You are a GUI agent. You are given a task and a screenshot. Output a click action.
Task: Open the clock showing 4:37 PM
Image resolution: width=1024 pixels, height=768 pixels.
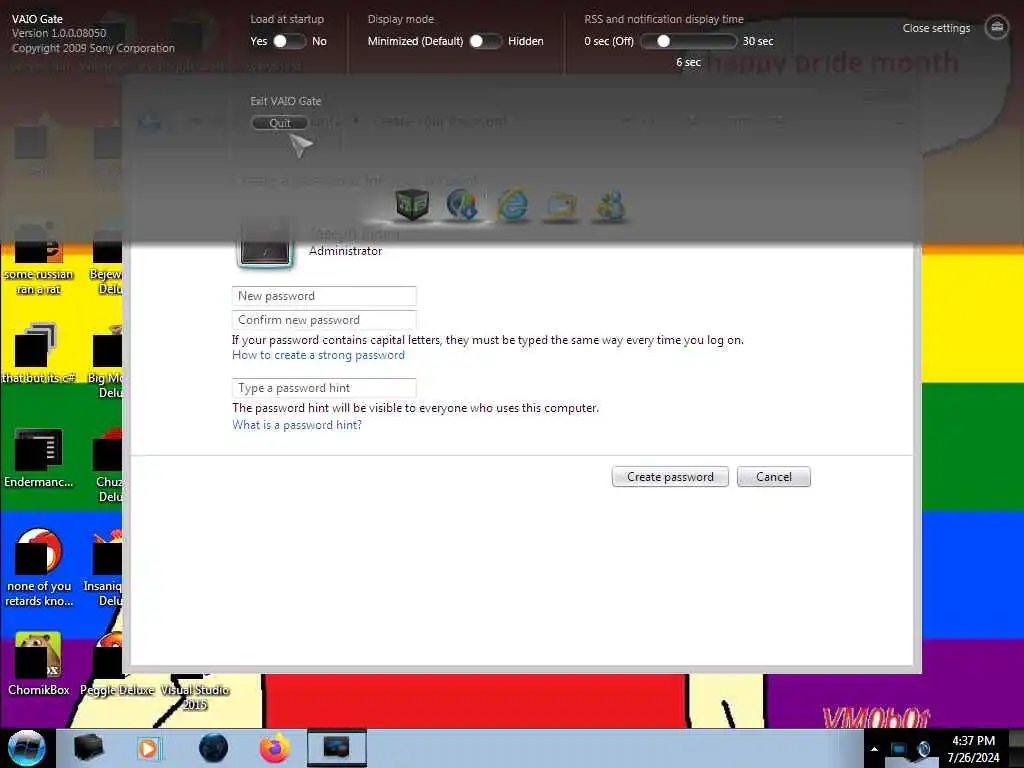[x=973, y=749]
